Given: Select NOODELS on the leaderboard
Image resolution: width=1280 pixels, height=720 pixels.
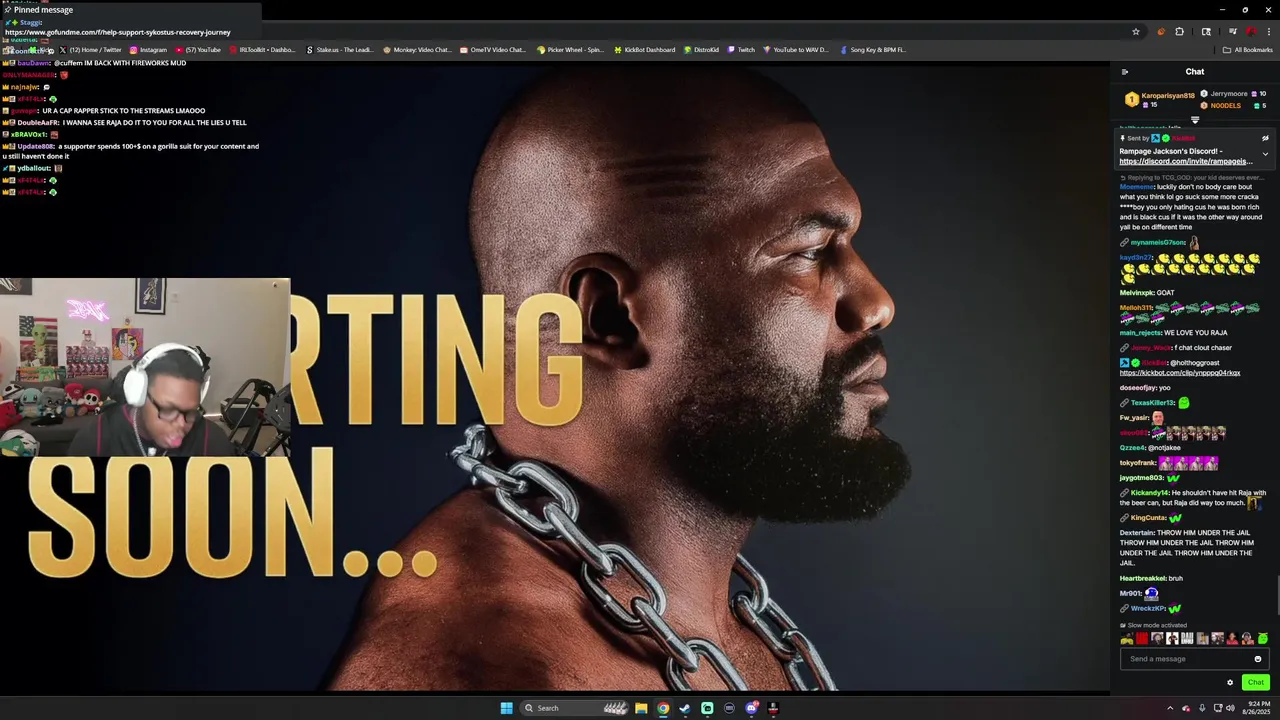Looking at the screenshot, I should click(x=1226, y=105).
